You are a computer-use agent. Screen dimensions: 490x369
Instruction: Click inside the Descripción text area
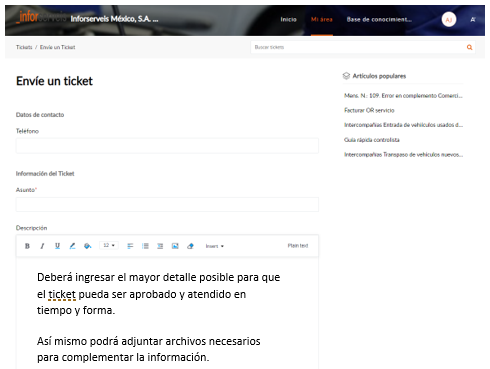pyautogui.click(x=167, y=313)
